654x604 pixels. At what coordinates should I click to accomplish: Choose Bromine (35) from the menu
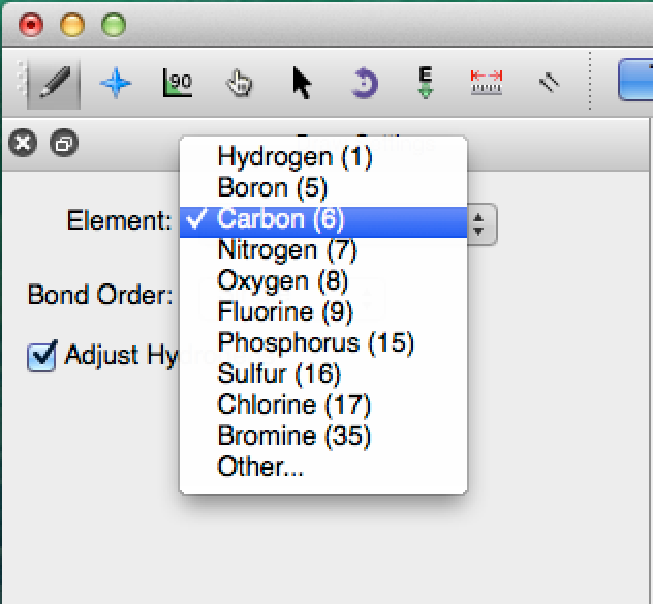[x=294, y=436]
